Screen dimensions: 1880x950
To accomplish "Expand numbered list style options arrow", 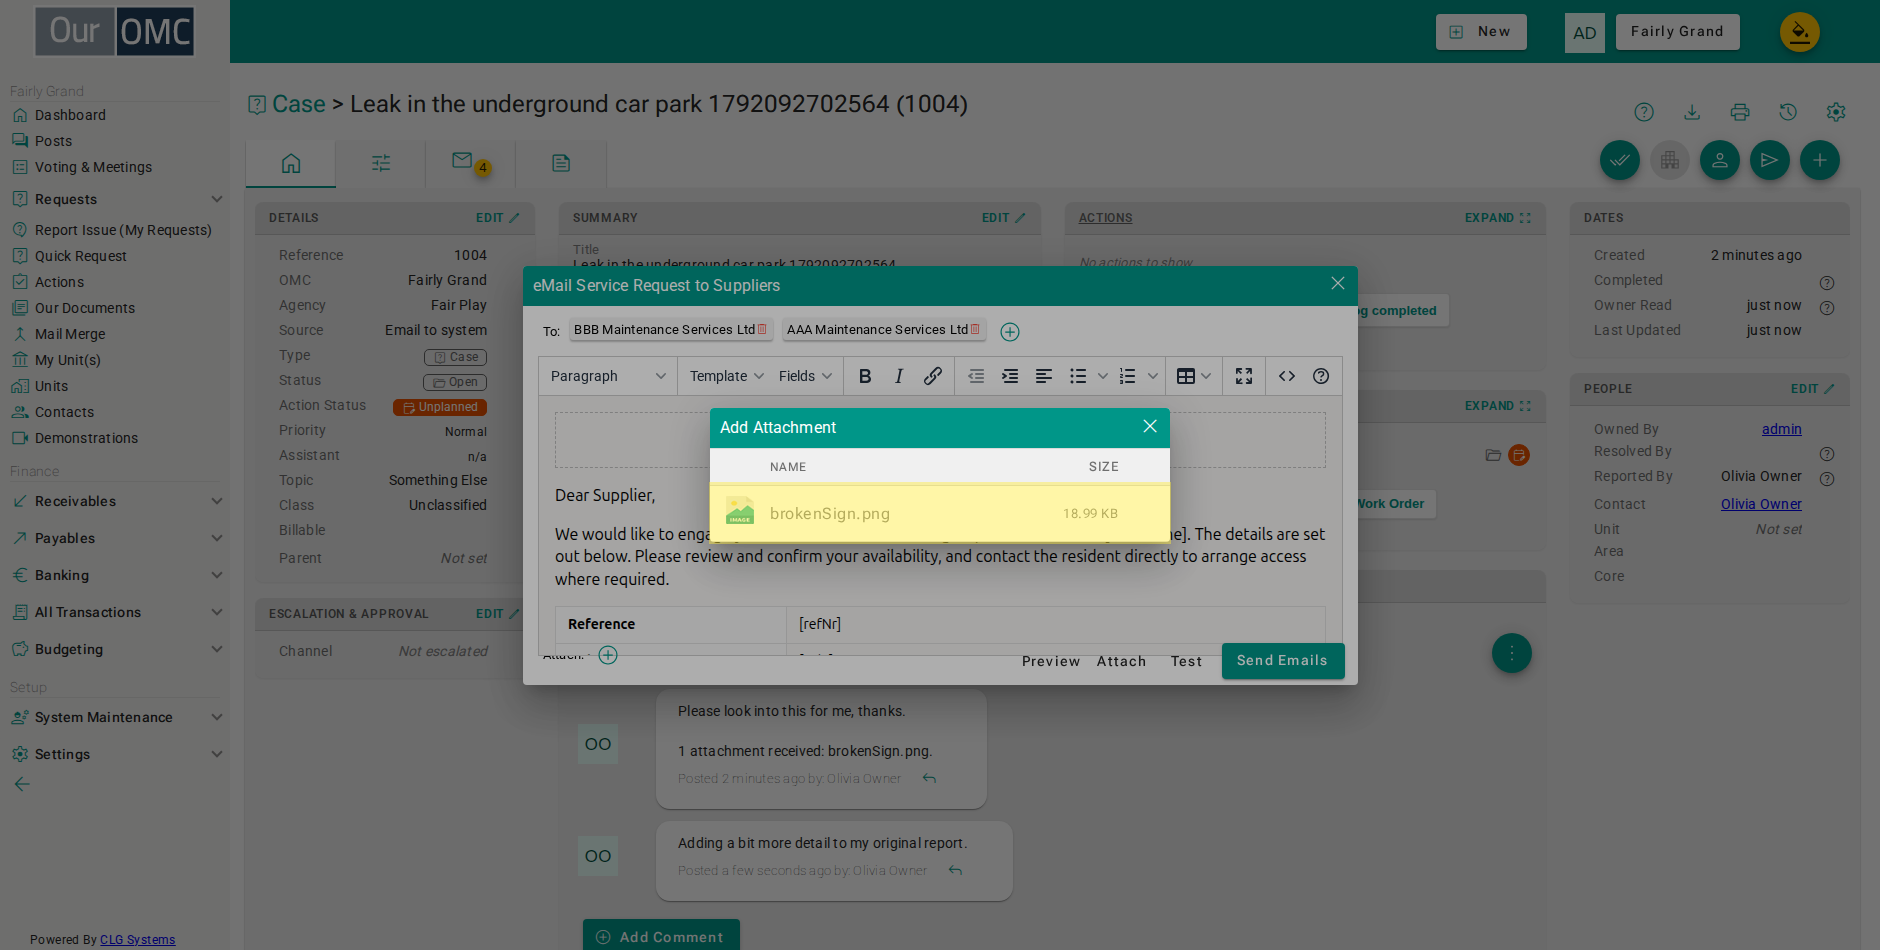I will (1153, 376).
